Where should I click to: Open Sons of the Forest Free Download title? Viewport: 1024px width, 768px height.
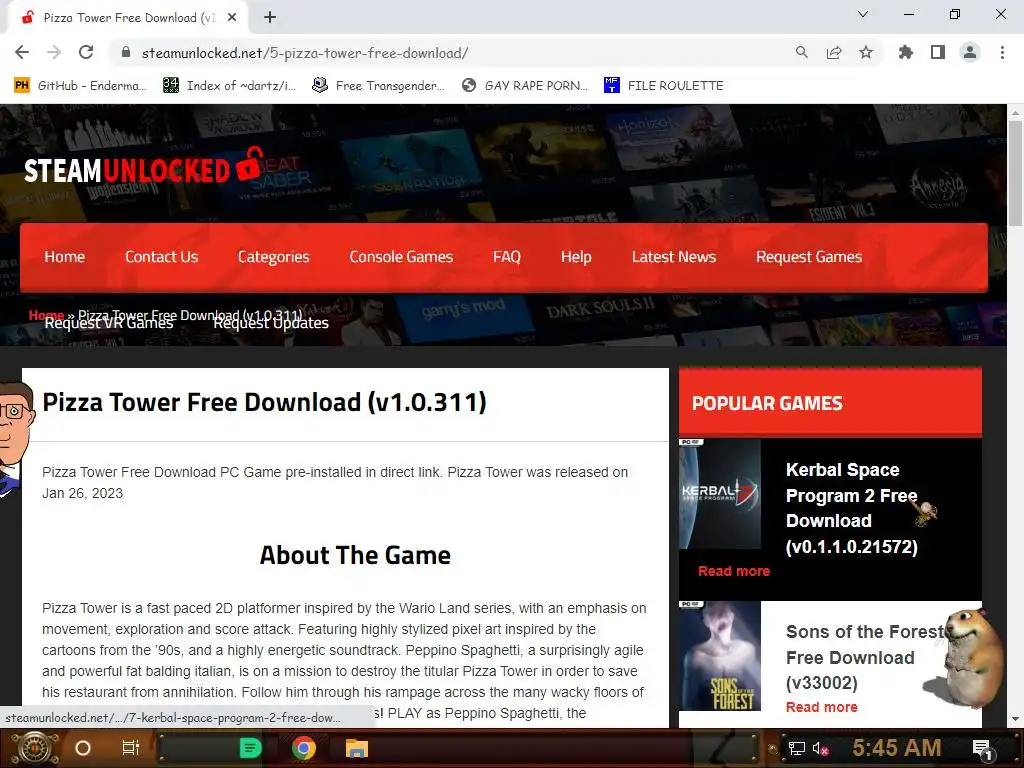865,657
